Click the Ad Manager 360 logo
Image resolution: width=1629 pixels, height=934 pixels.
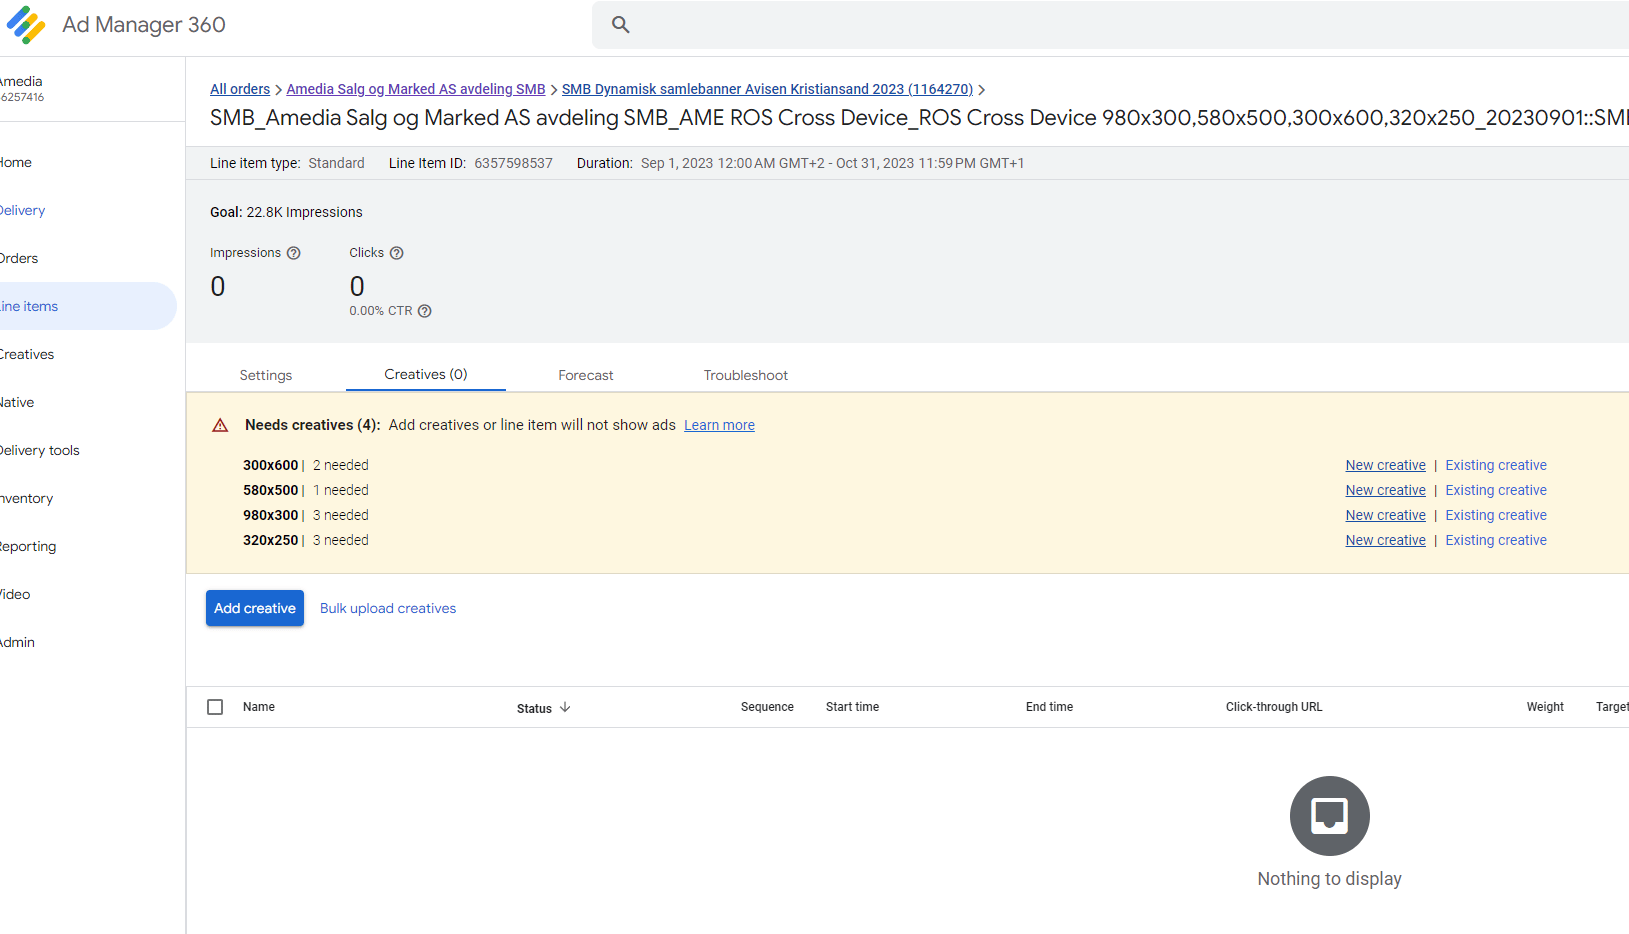click(x=26, y=25)
